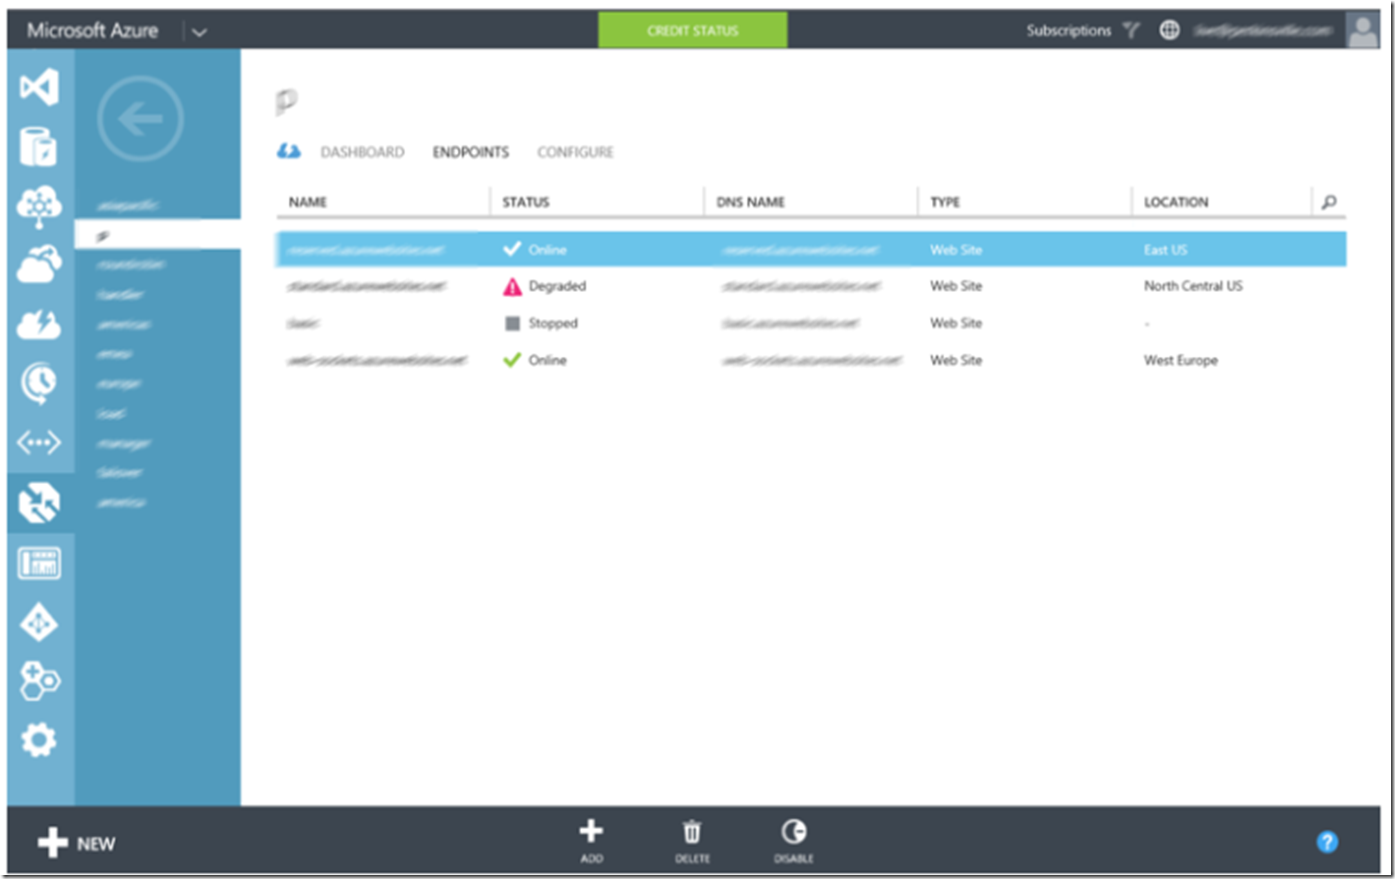Open the user account avatar menu
This screenshot has height=879, width=1395.
tap(1361, 30)
